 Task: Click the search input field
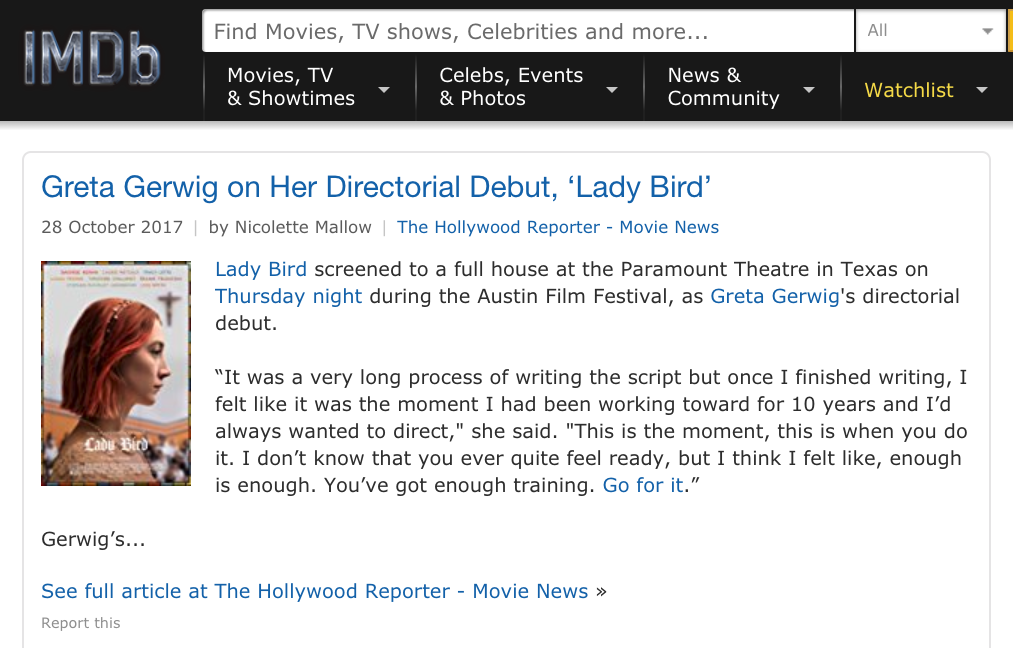528,31
